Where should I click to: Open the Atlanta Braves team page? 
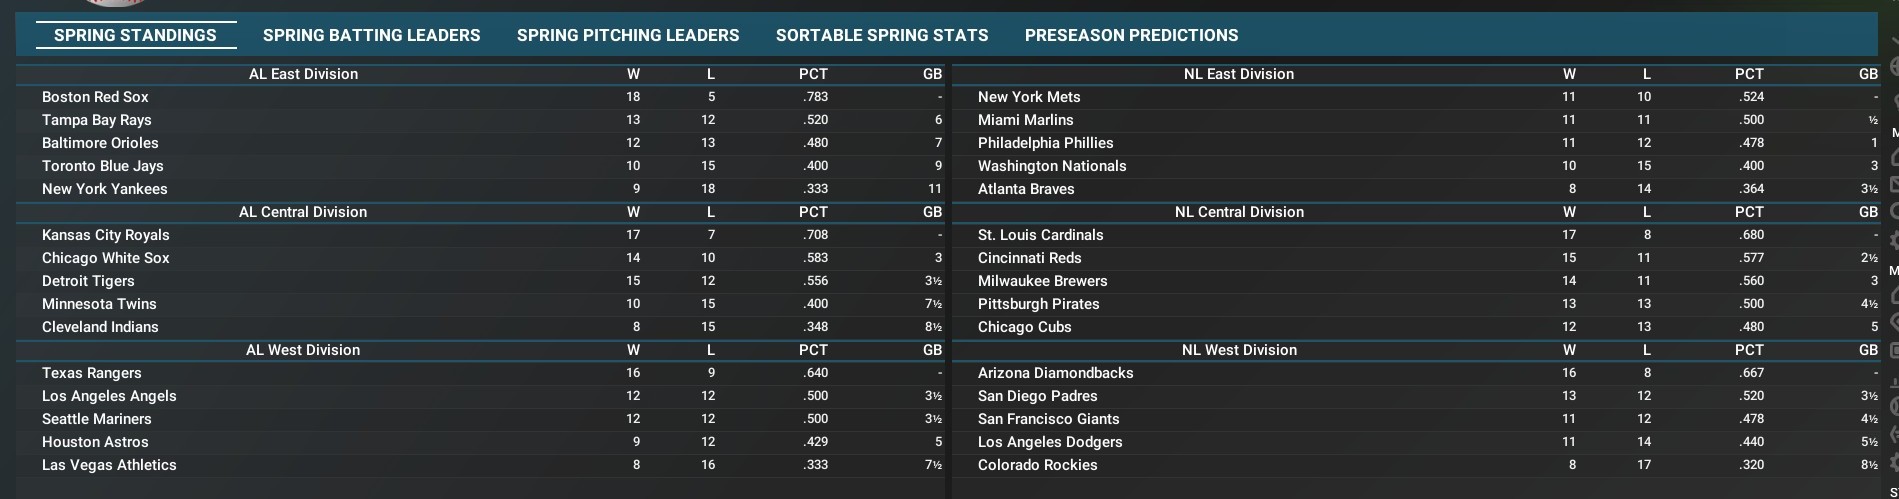(1026, 189)
